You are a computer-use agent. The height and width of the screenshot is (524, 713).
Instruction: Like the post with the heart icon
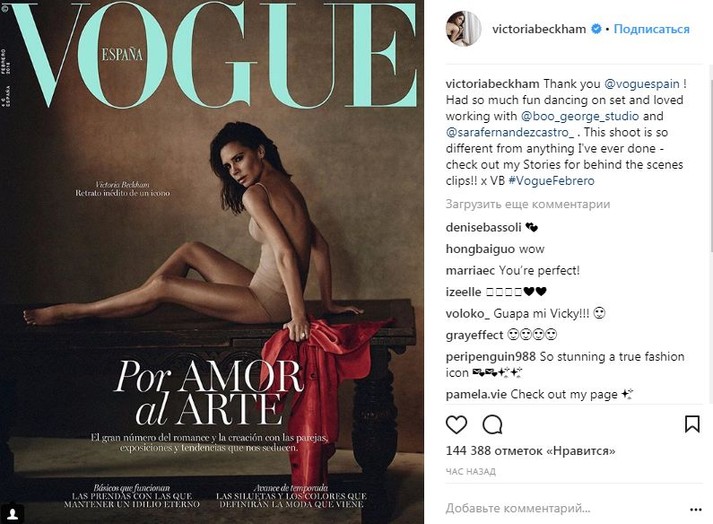coord(456,424)
